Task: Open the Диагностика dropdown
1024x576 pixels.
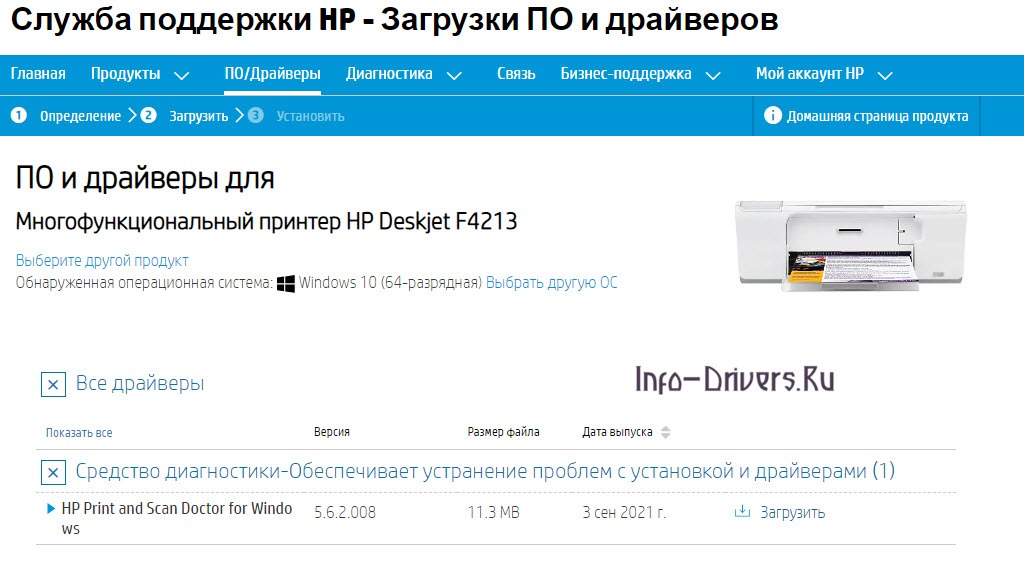Action: pos(391,73)
